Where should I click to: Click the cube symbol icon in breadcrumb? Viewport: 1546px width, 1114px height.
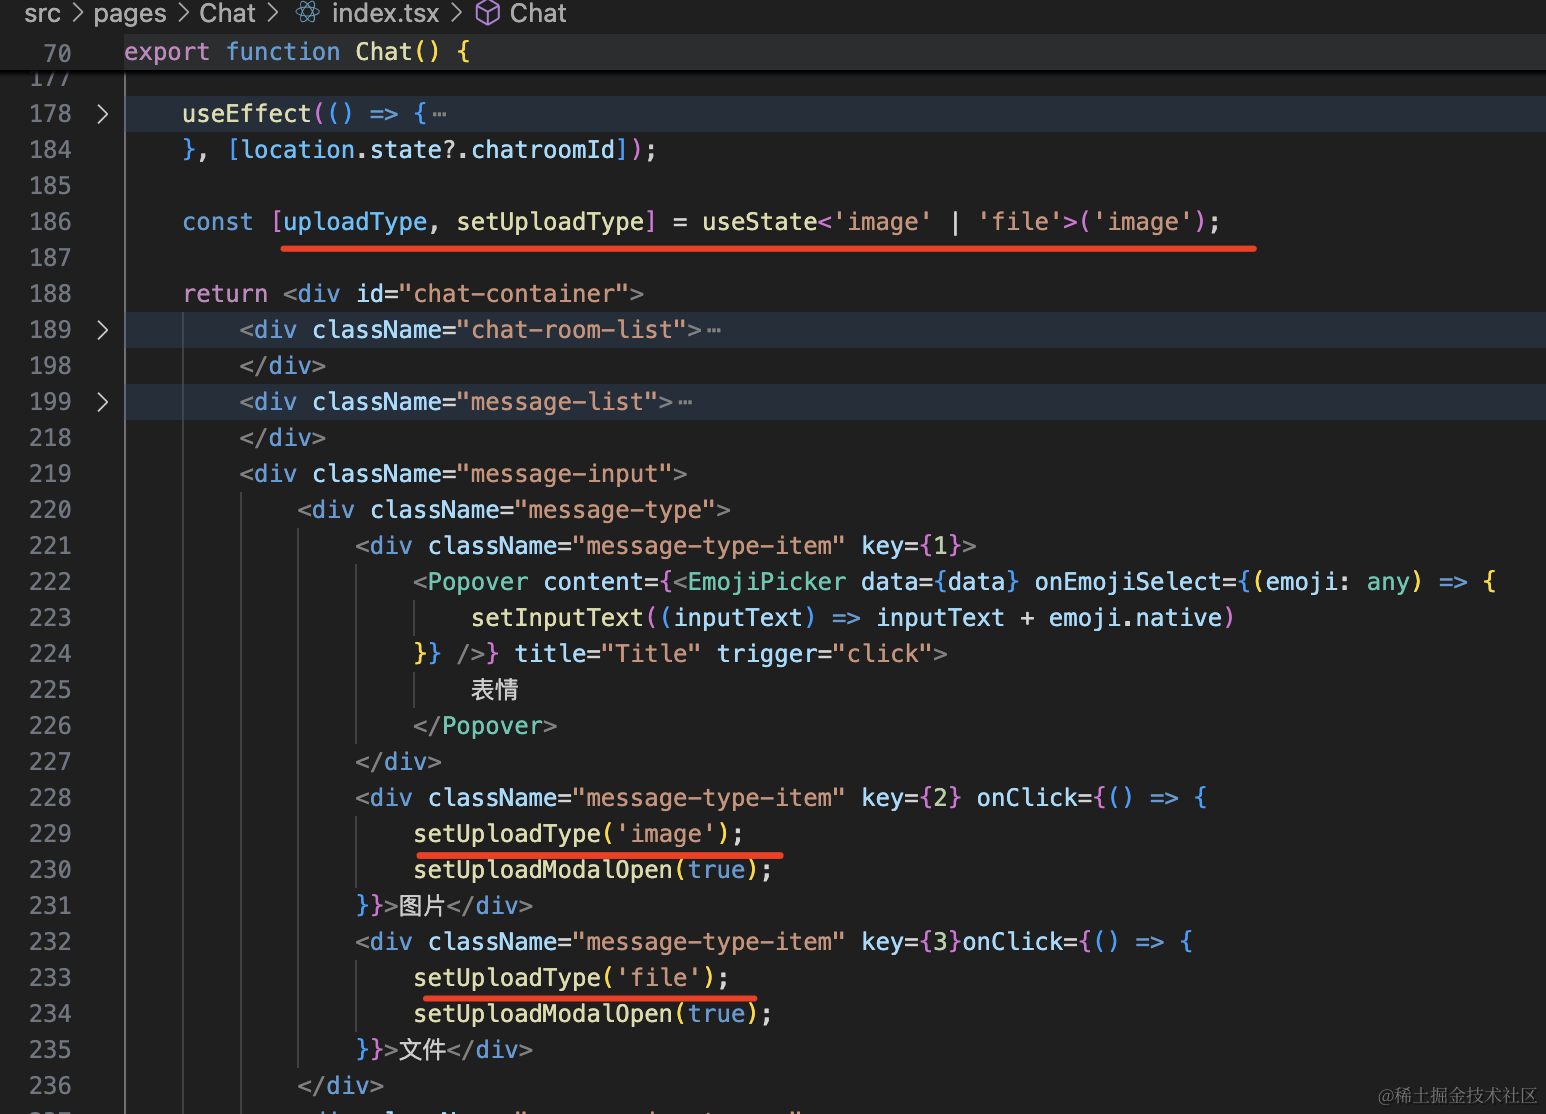(487, 13)
